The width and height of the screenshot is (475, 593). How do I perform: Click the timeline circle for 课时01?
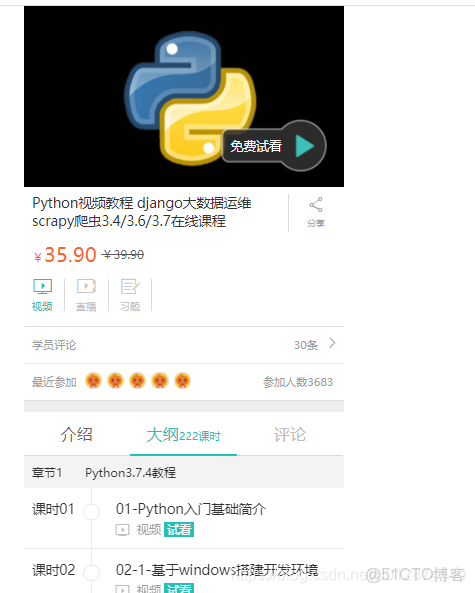pos(92,512)
